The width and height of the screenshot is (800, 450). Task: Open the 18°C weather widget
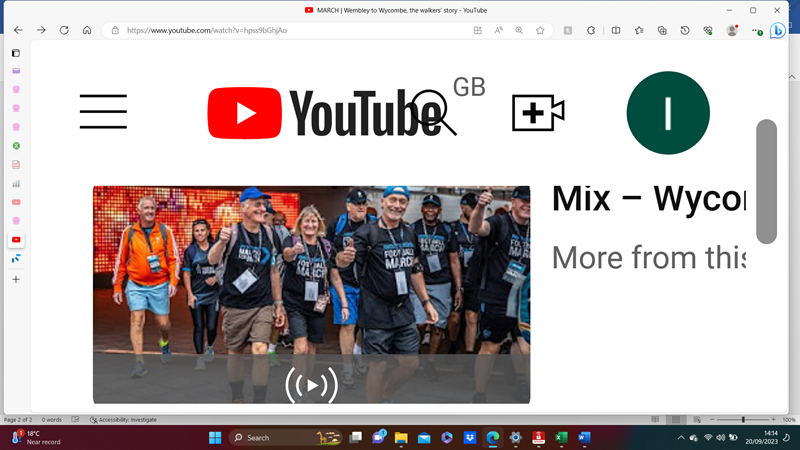coord(36,438)
